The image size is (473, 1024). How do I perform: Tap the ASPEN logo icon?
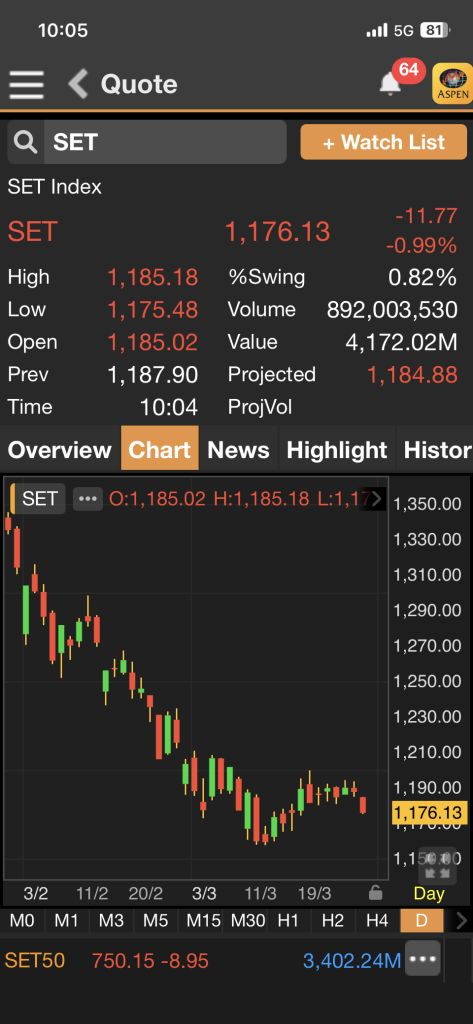click(452, 83)
